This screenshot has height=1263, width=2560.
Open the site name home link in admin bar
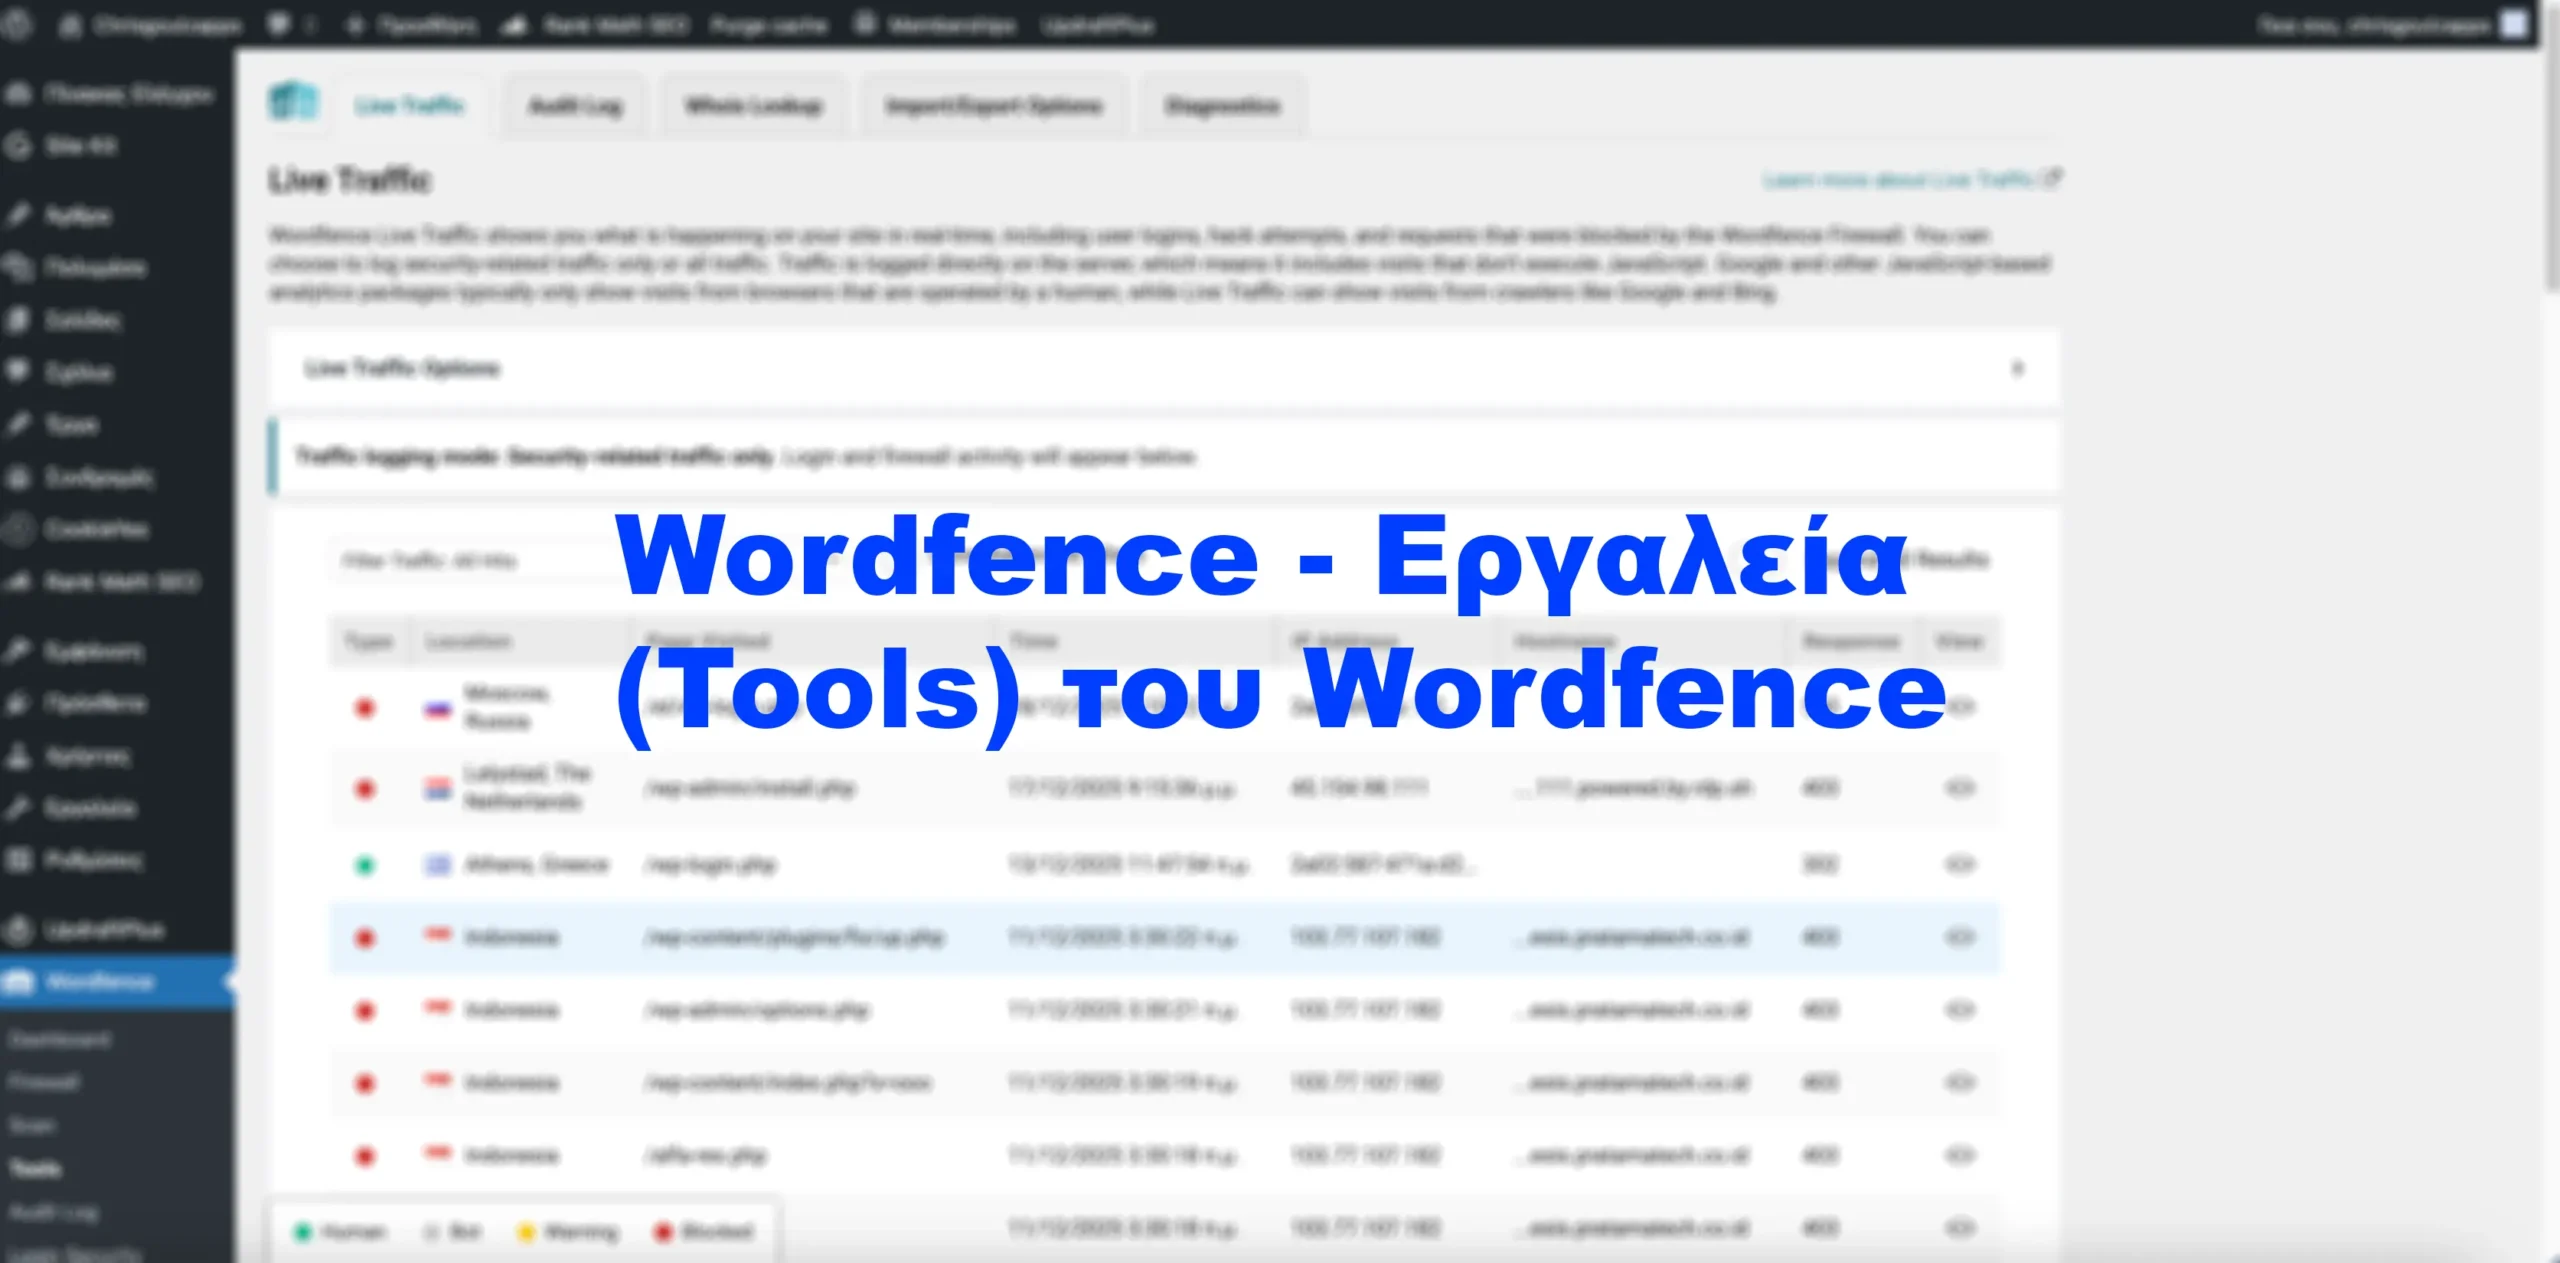(150, 25)
